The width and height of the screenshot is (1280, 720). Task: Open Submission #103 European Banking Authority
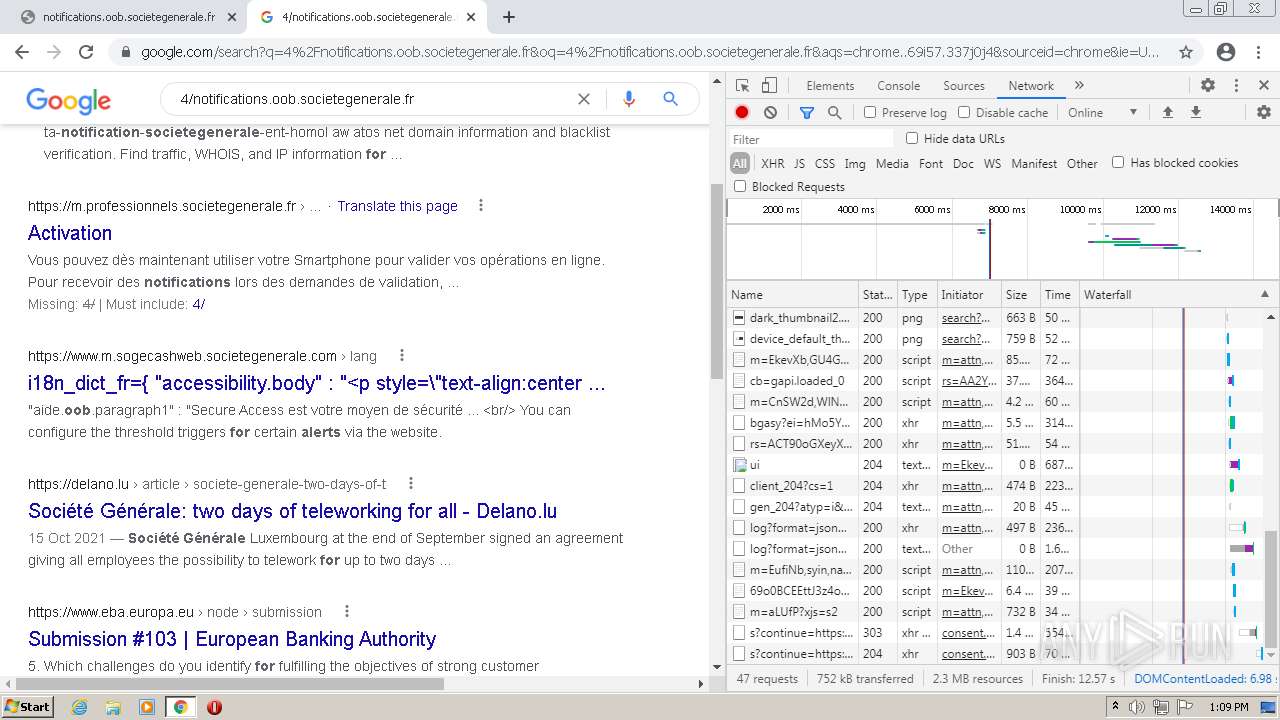(x=232, y=639)
